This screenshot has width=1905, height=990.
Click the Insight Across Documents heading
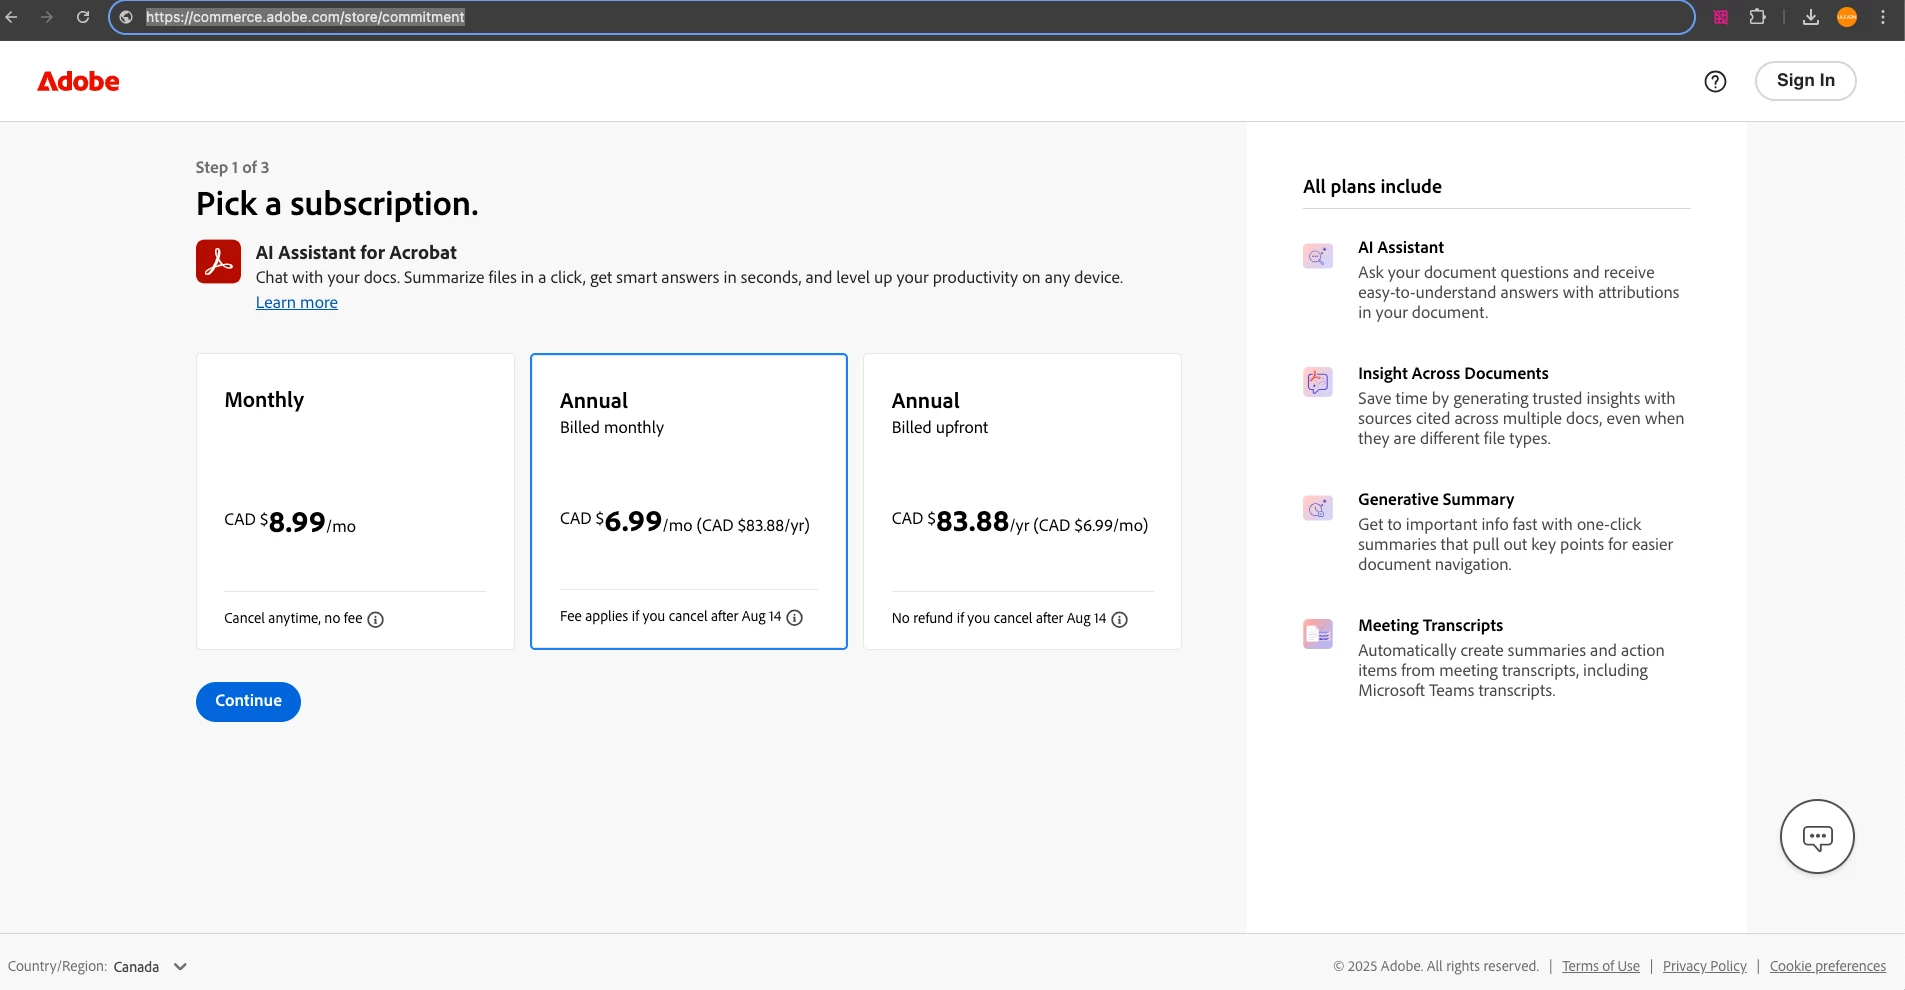coord(1453,373)
